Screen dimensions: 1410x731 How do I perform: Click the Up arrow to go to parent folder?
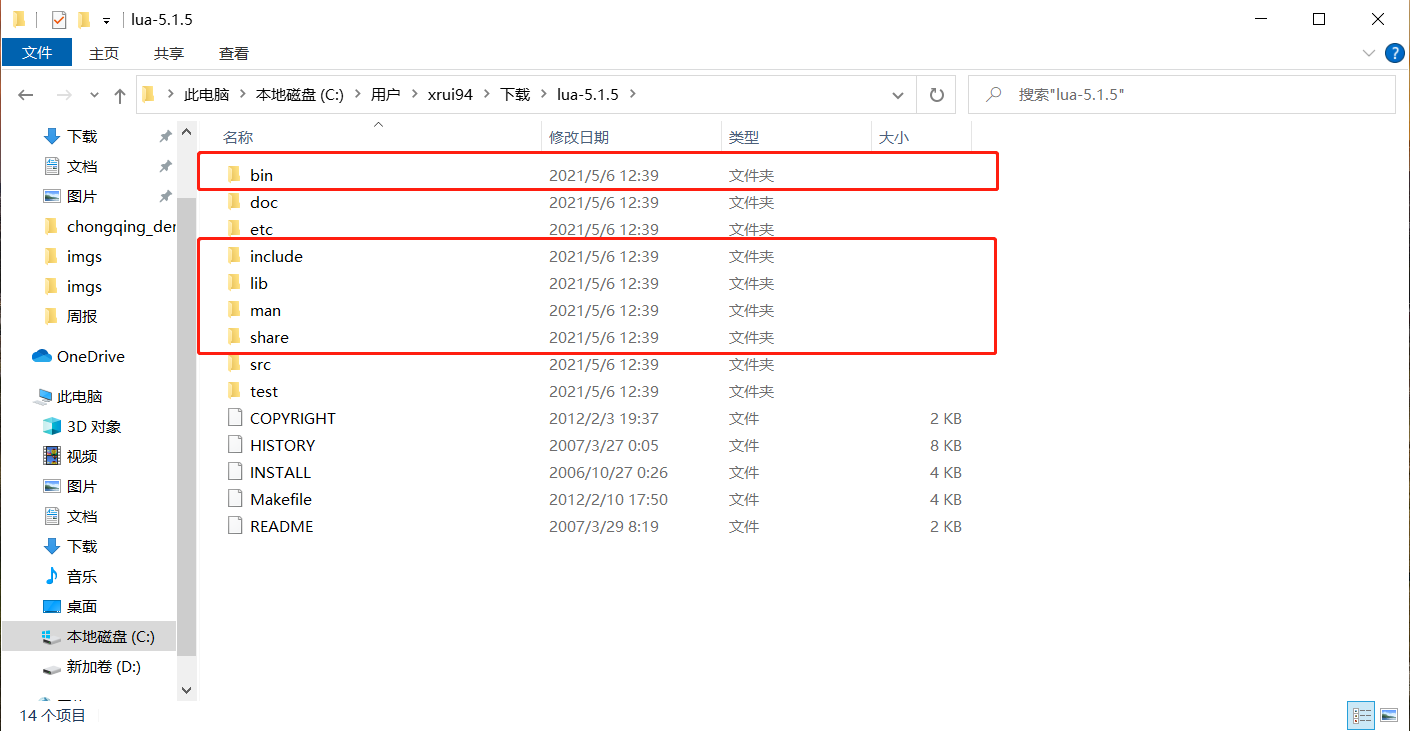tap(119, 93)
